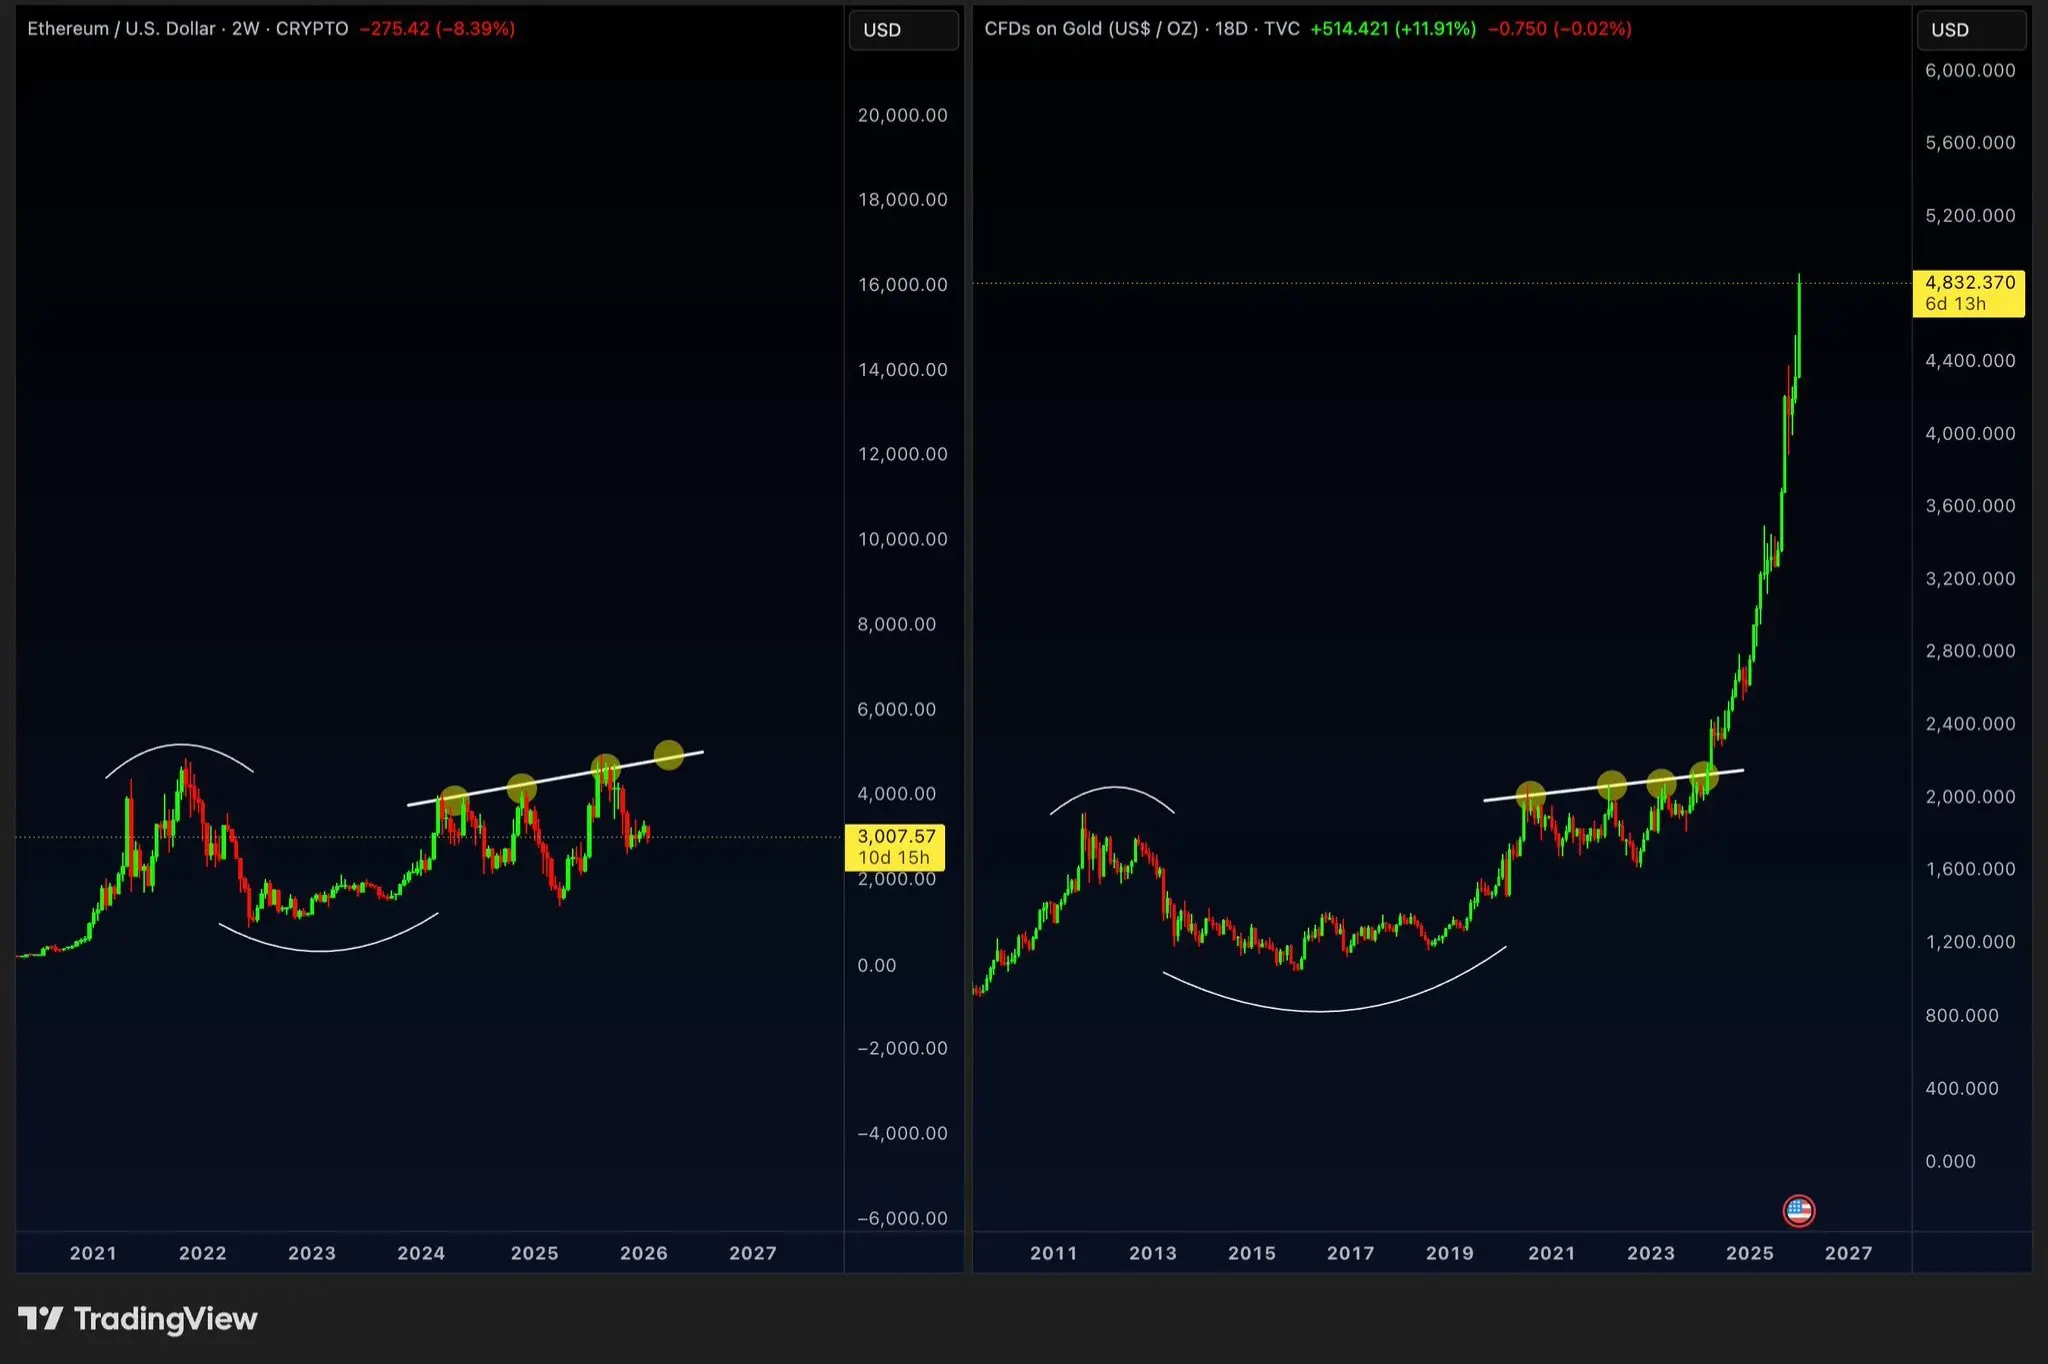Viewport: 2048px width, 1364px height.
Task: Select the yellow circle beyond the Ethereum trendline end
Action: pos(668,755)
